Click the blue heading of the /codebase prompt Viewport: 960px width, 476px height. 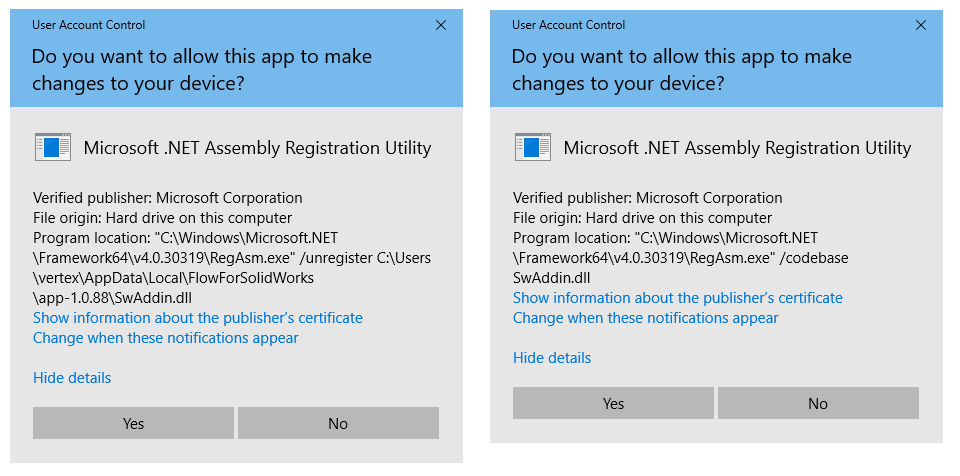point(682,69)
